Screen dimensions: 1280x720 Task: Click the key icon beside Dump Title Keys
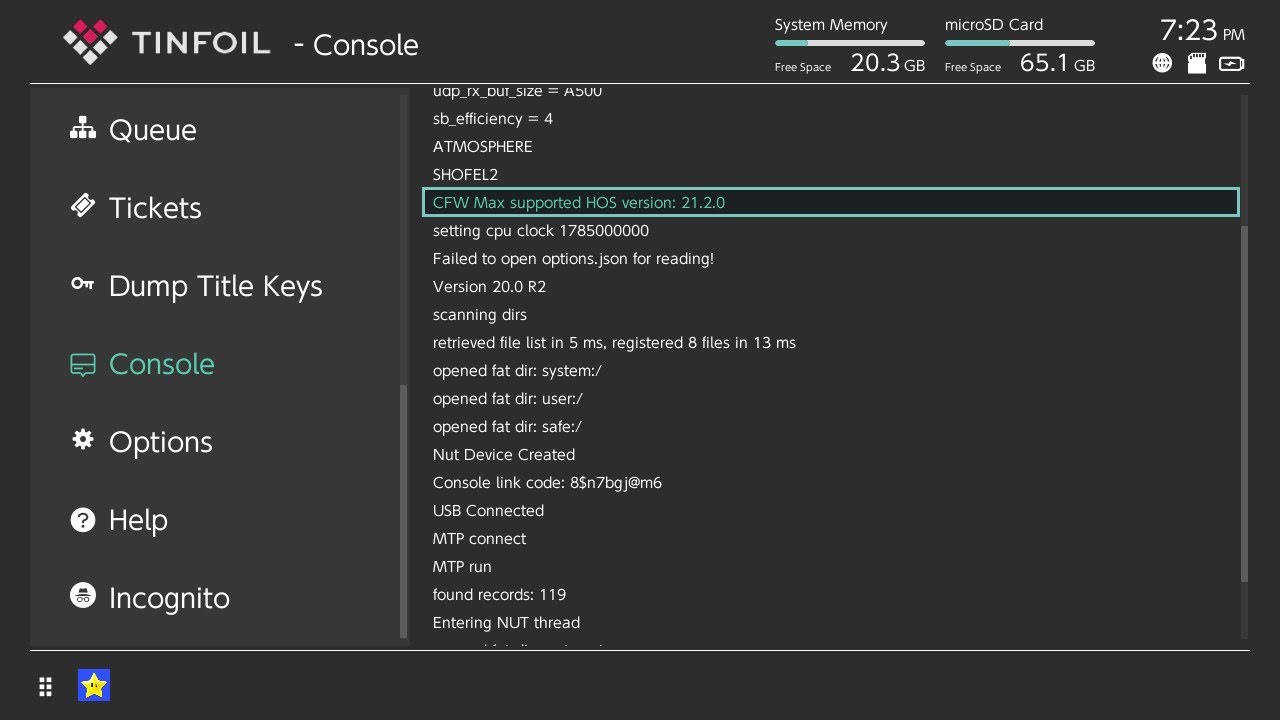pos(83,284)
